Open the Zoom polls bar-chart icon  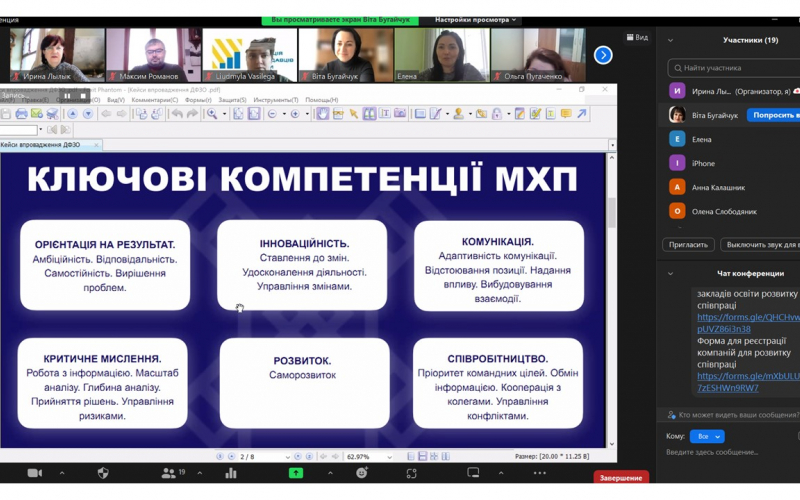231,473
